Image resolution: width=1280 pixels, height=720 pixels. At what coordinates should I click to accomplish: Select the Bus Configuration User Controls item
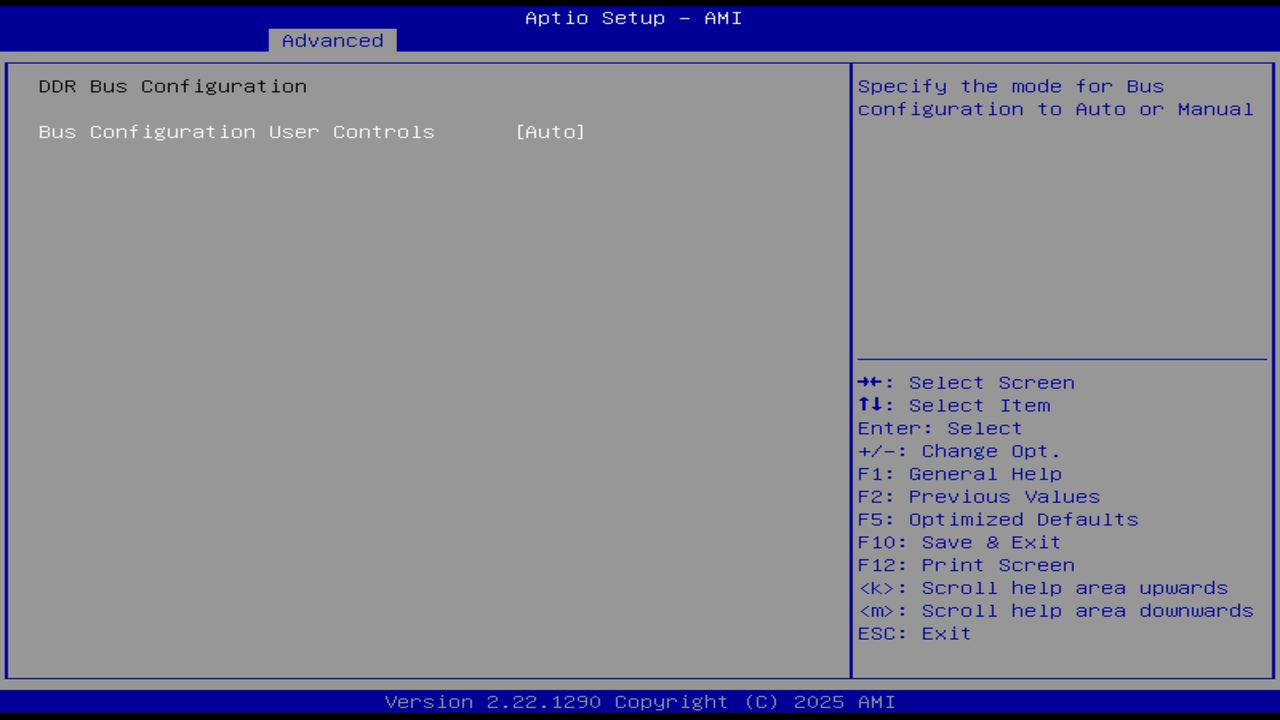[x=236, y=131]
